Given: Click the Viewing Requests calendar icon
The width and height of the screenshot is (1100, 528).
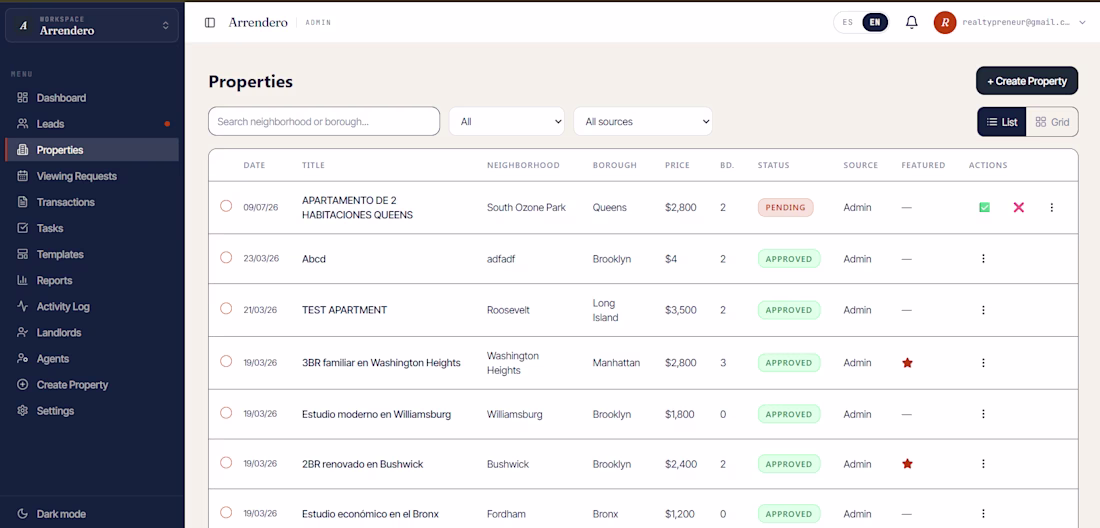Looking at the screenshot, I should coord(22,176).
